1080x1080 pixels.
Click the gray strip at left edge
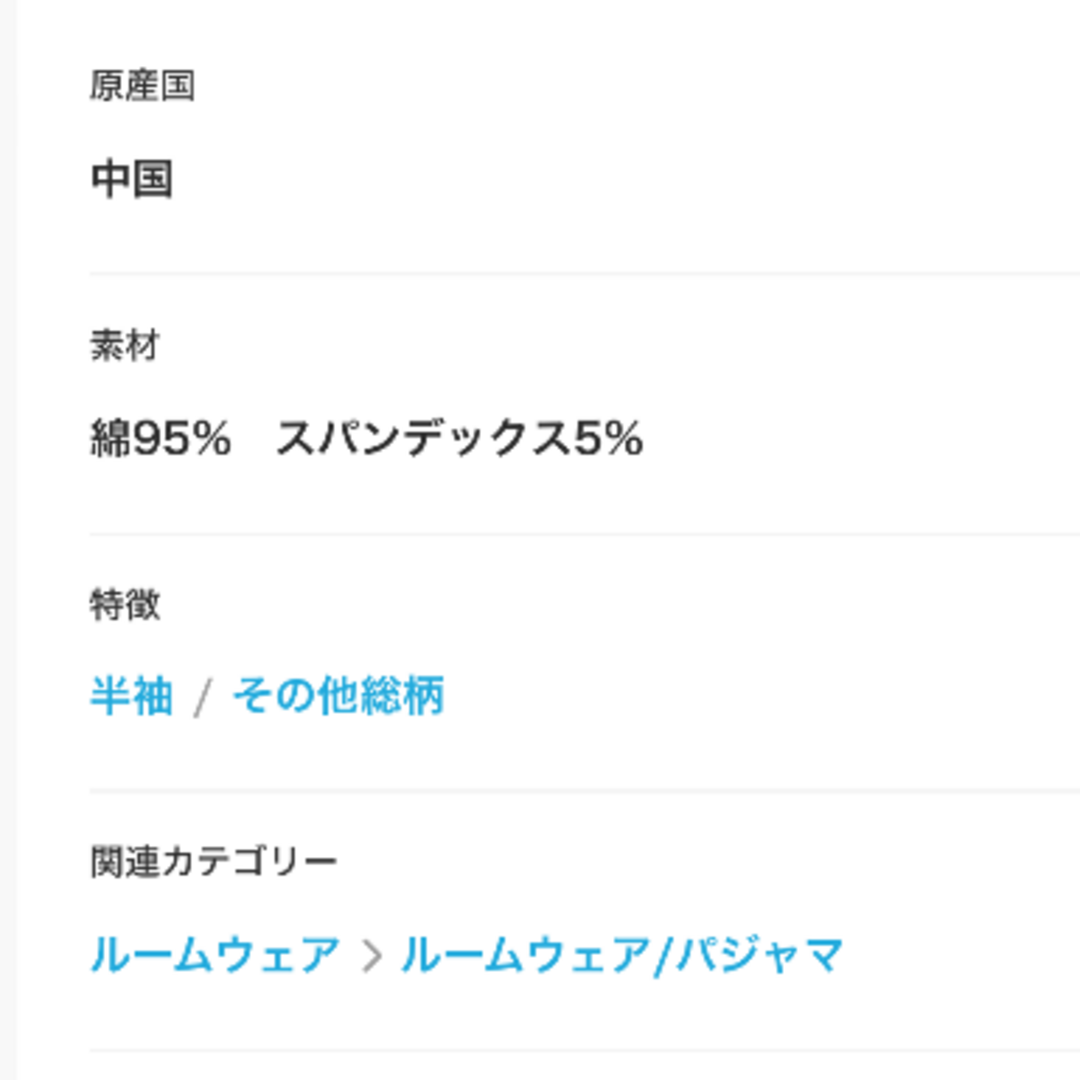[8, 540]
